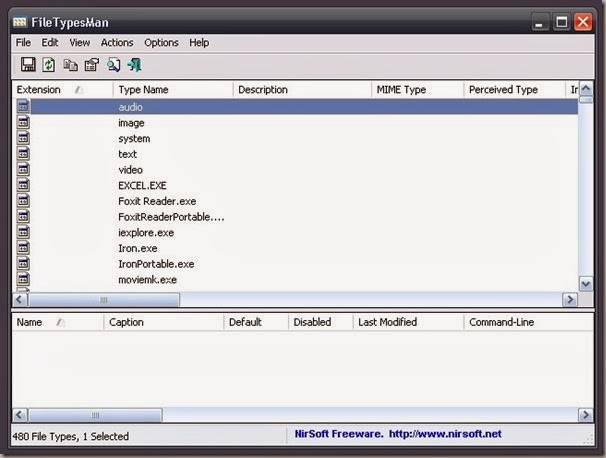Select the IronPortable.exe type name

156,264
